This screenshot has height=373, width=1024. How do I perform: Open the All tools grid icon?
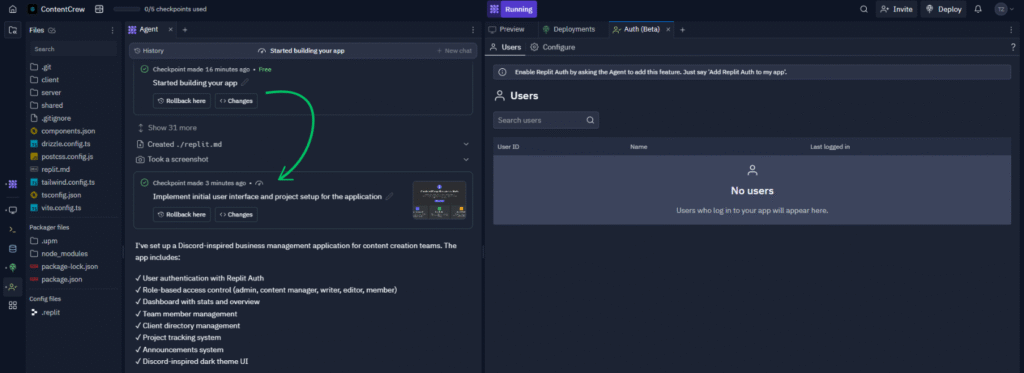[x=12, y=305]
